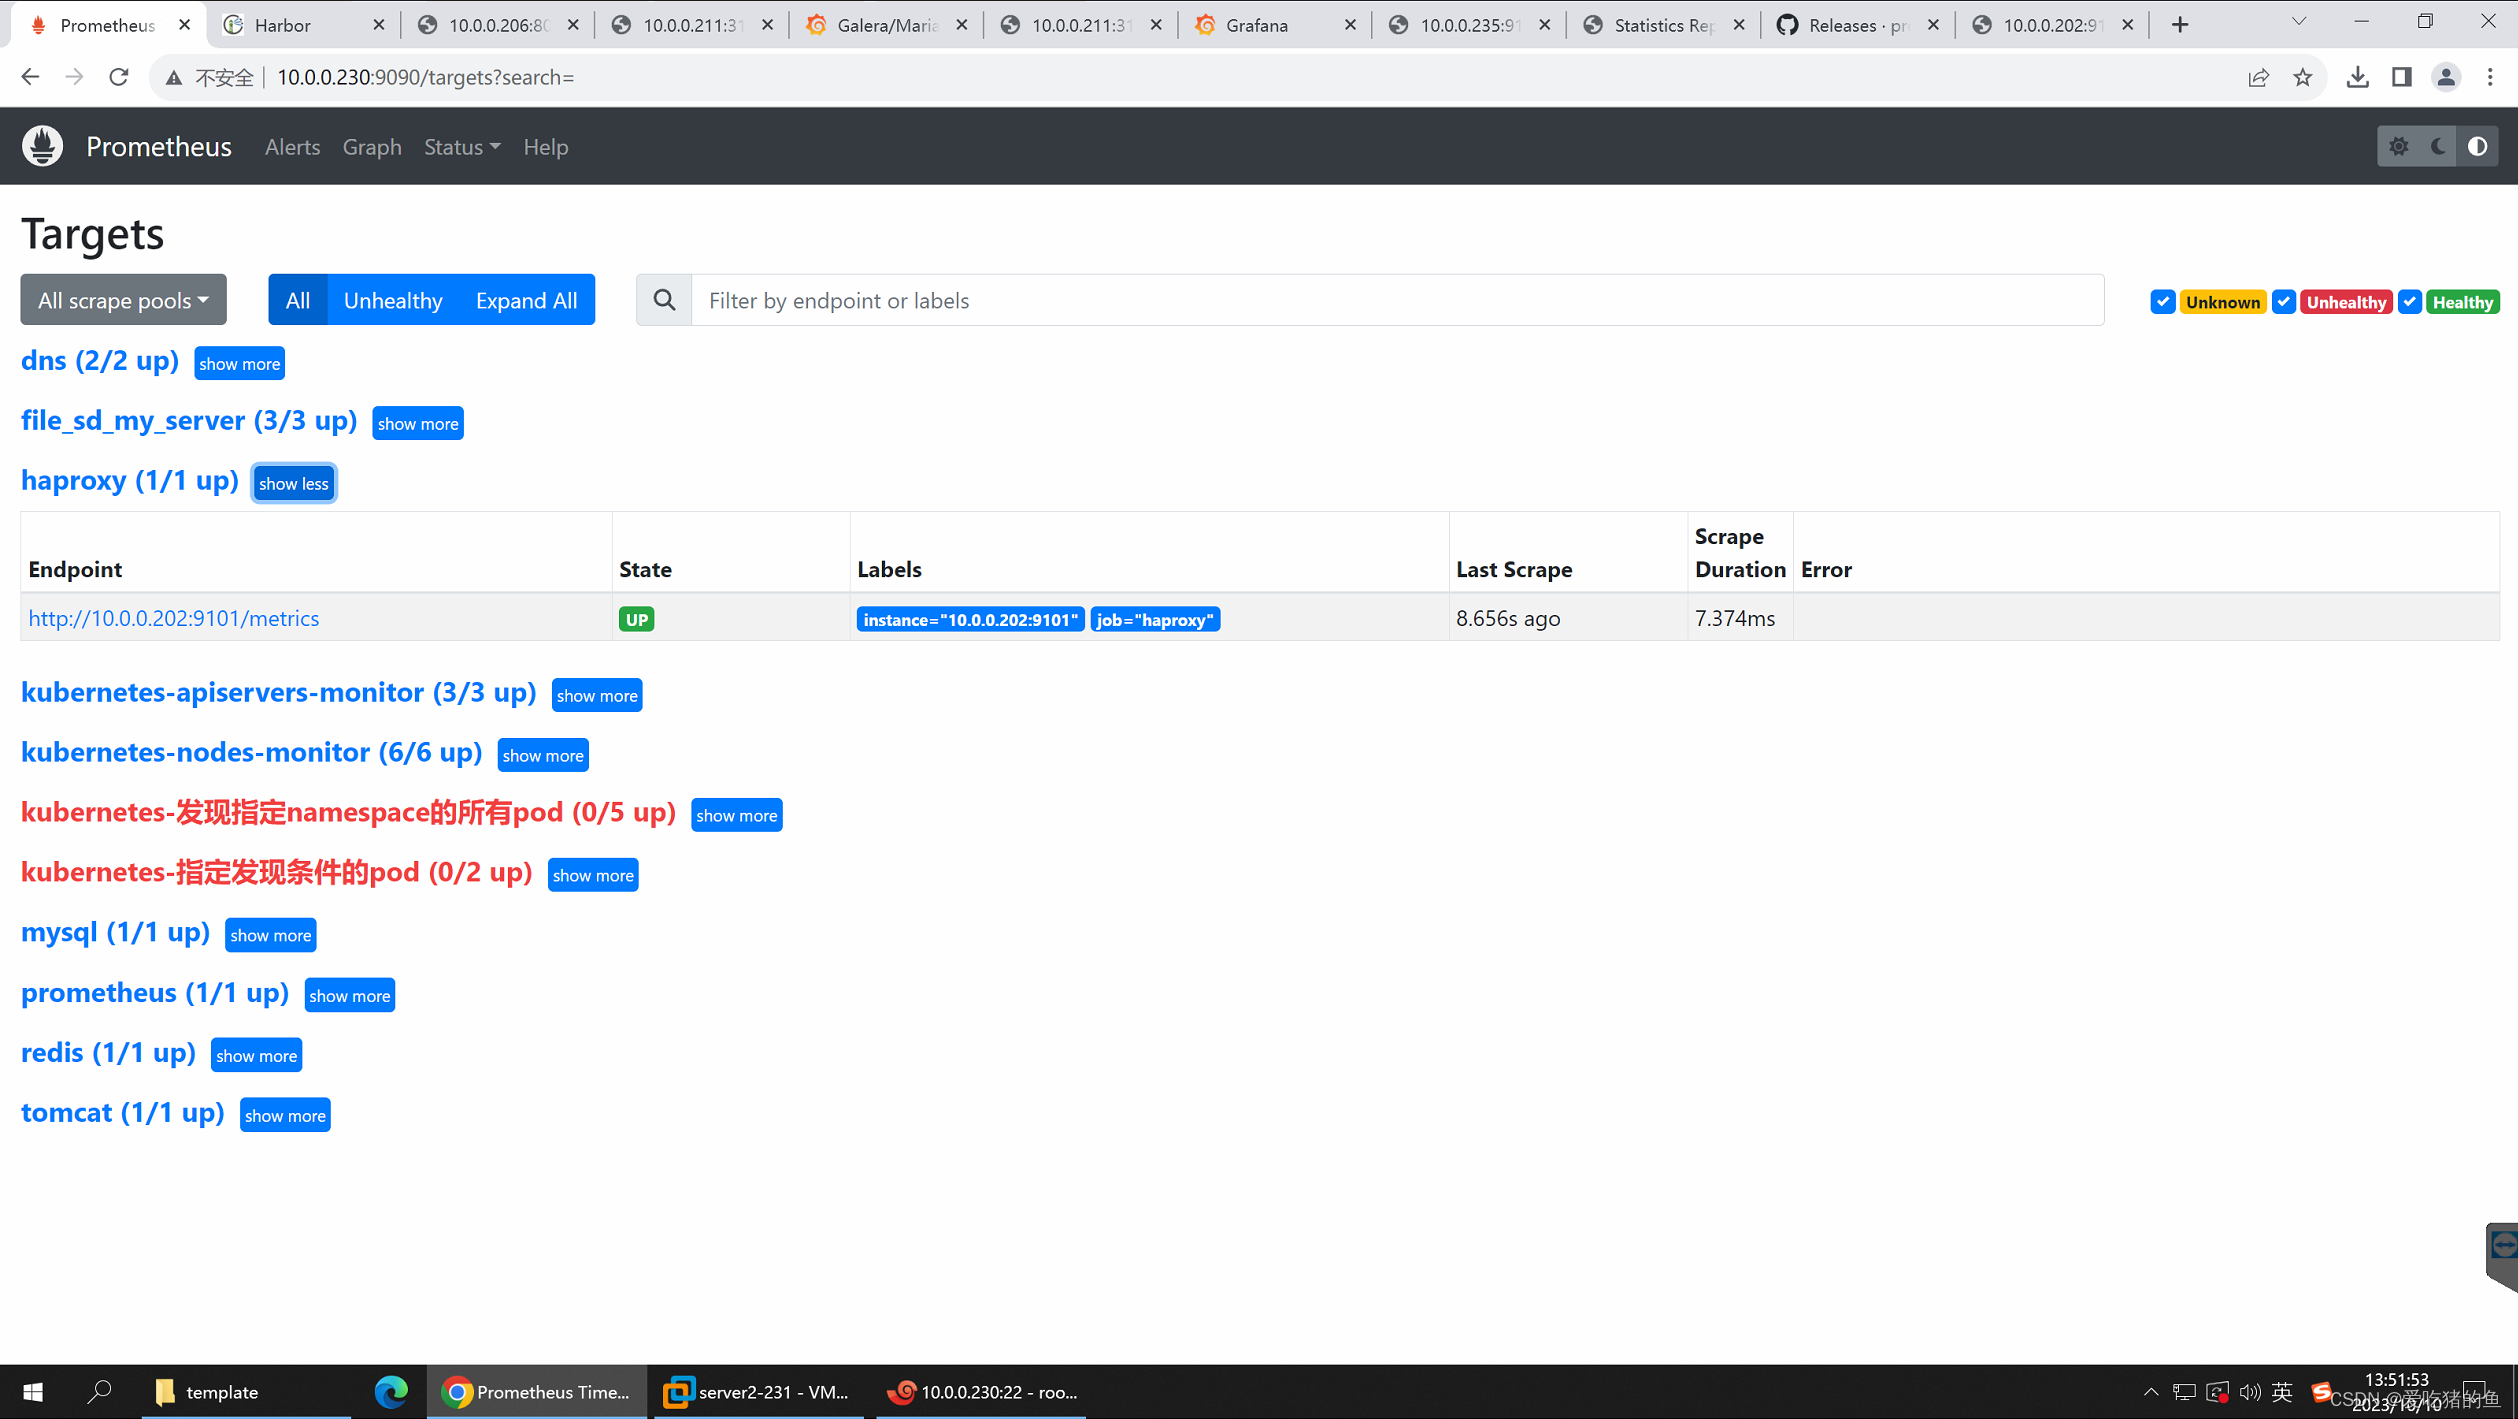The height and width of the screenshot is (1419, 2518).
Task: Click the browser address bar URL
Action: tap(425, 77)
